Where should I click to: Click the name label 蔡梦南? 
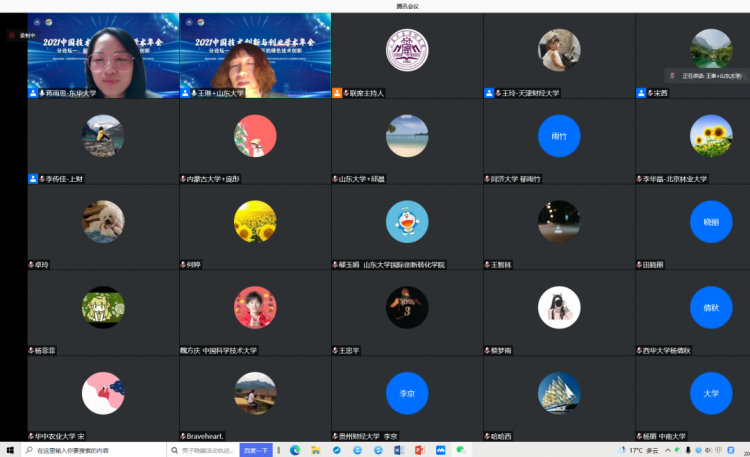click(501, 351)
